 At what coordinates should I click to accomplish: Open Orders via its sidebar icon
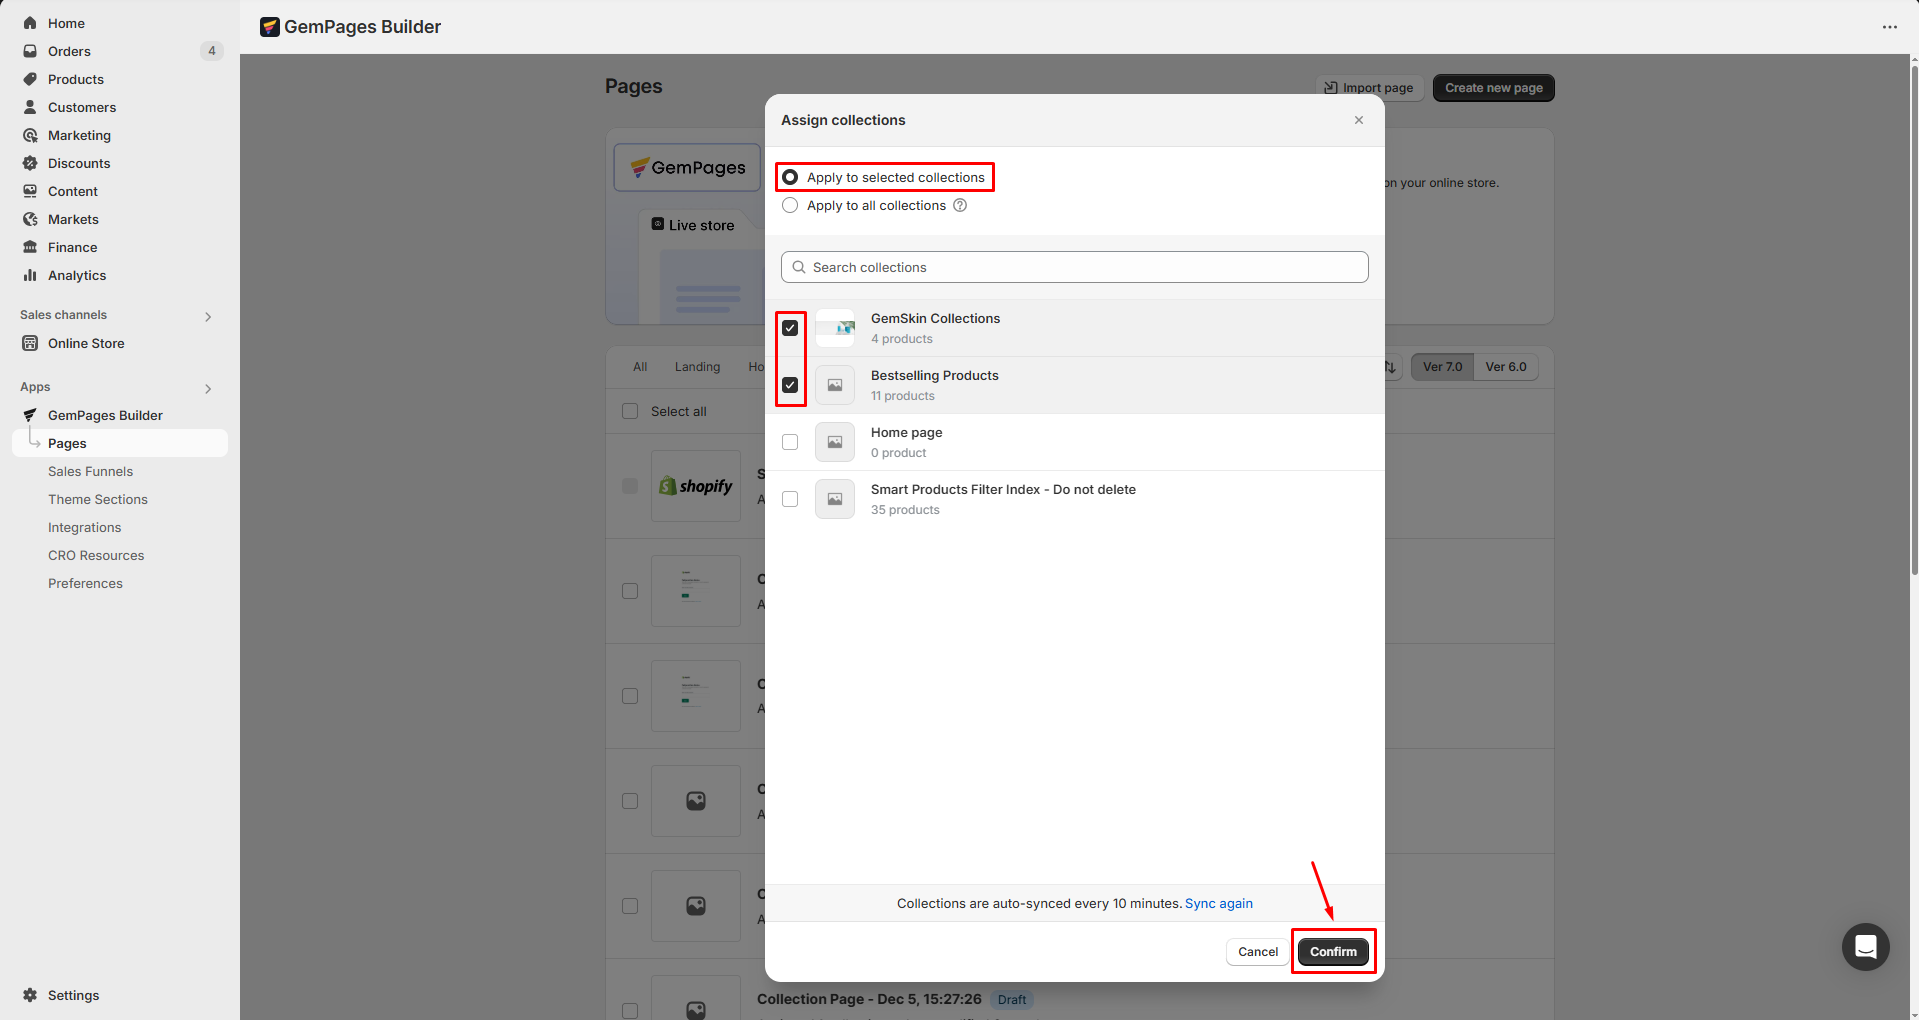point(30,51)
